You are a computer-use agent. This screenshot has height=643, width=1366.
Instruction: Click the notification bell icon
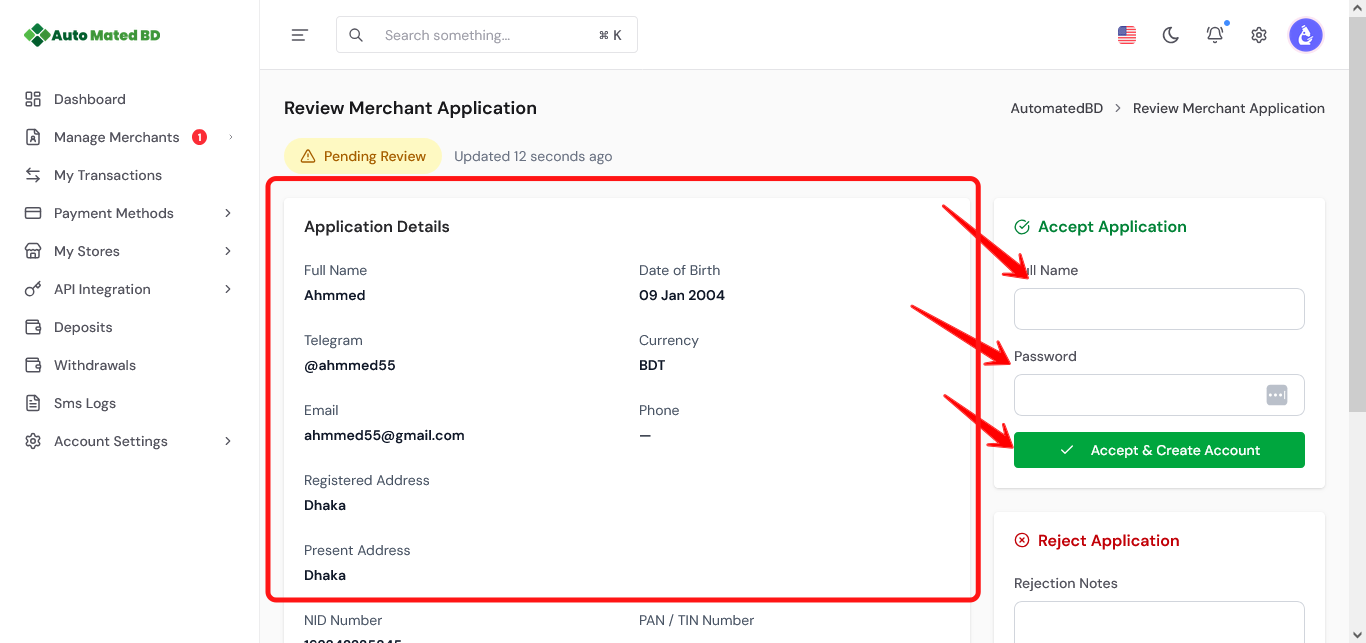[x=1214, y=34]
